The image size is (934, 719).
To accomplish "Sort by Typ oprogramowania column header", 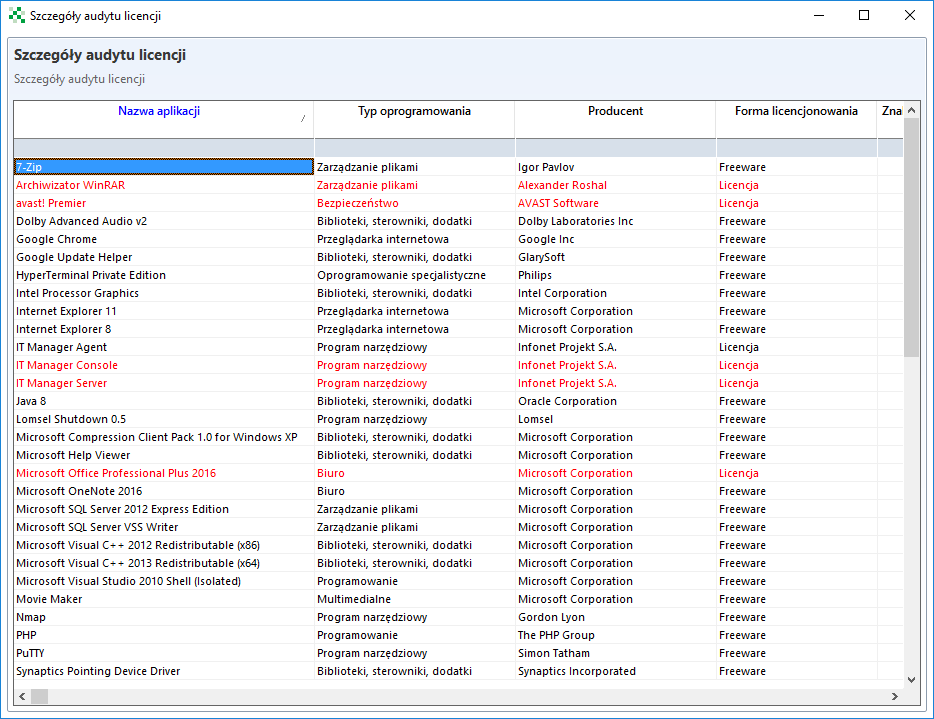I will (x=414, y=119).
